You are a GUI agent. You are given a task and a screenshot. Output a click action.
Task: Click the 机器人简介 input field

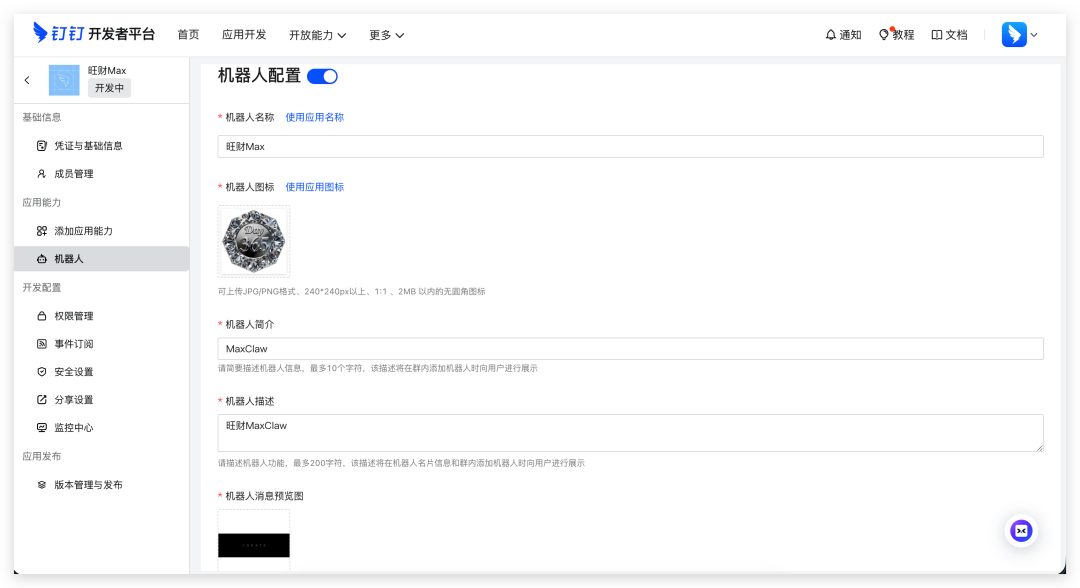[630, 349]
